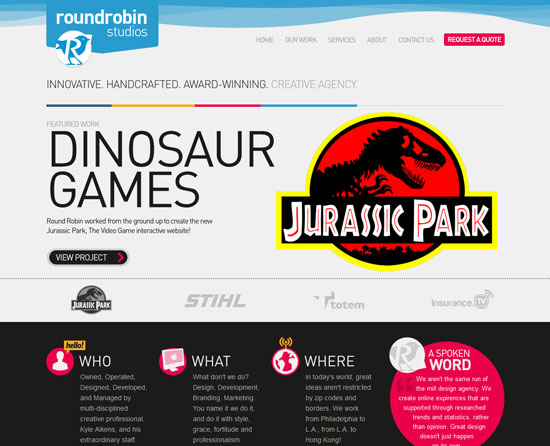Click the WHO heading
This screenshot has height=446, width=550.
click(95, 361)
